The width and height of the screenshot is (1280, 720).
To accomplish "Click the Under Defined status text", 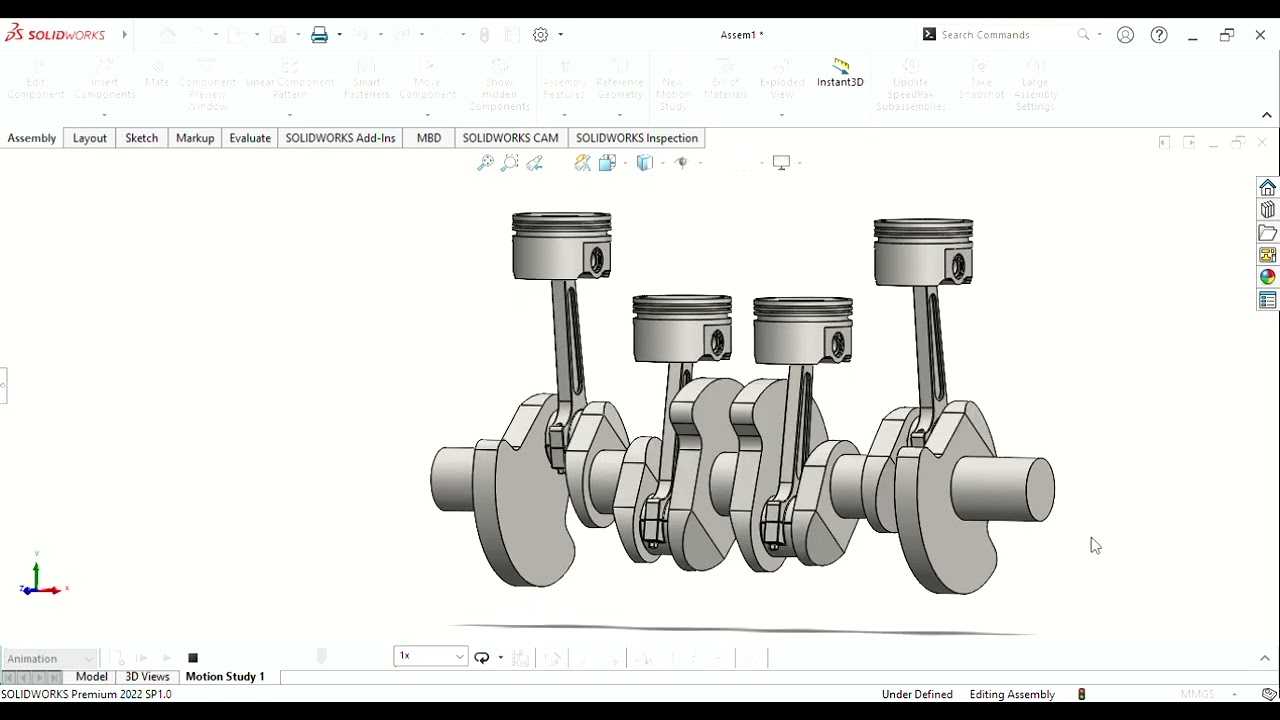I will [x=917, y=694].
